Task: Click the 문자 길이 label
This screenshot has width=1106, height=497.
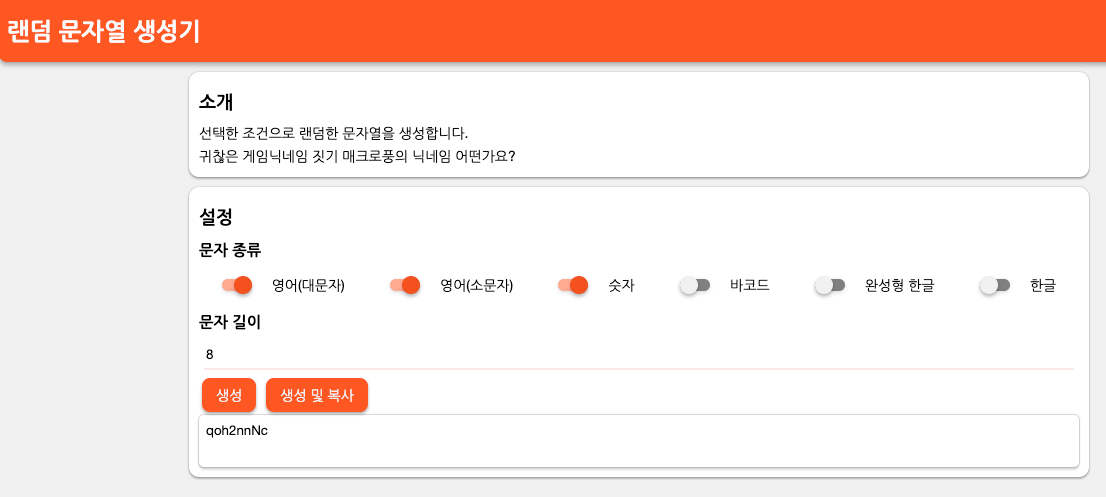Action: point(231,322)
